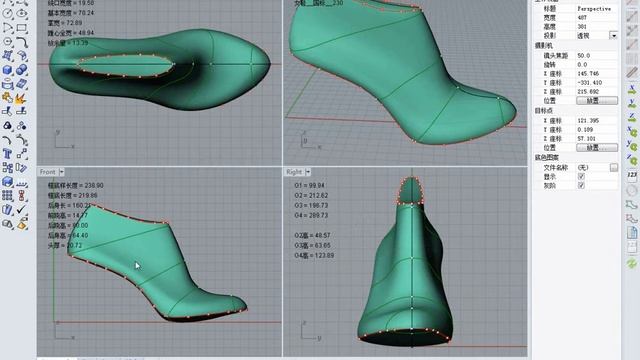Click the 标题 value Perspective
Image resolution: width=640 pixels, height=360 pixels.
594,9
